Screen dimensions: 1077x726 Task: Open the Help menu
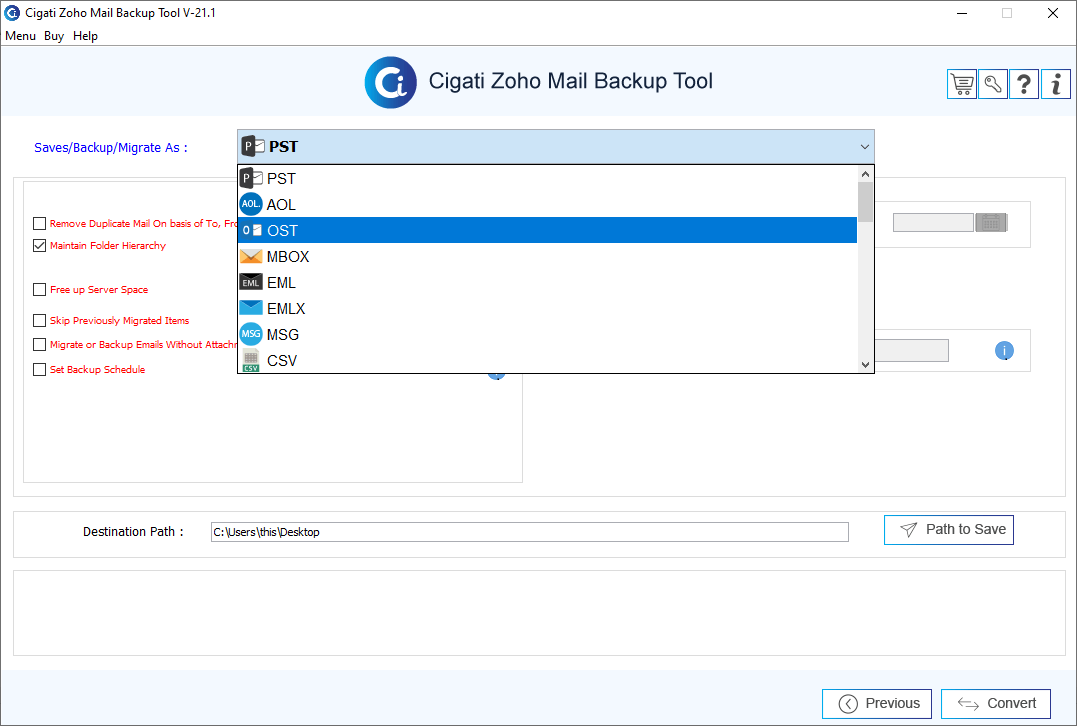coord(85,36)
